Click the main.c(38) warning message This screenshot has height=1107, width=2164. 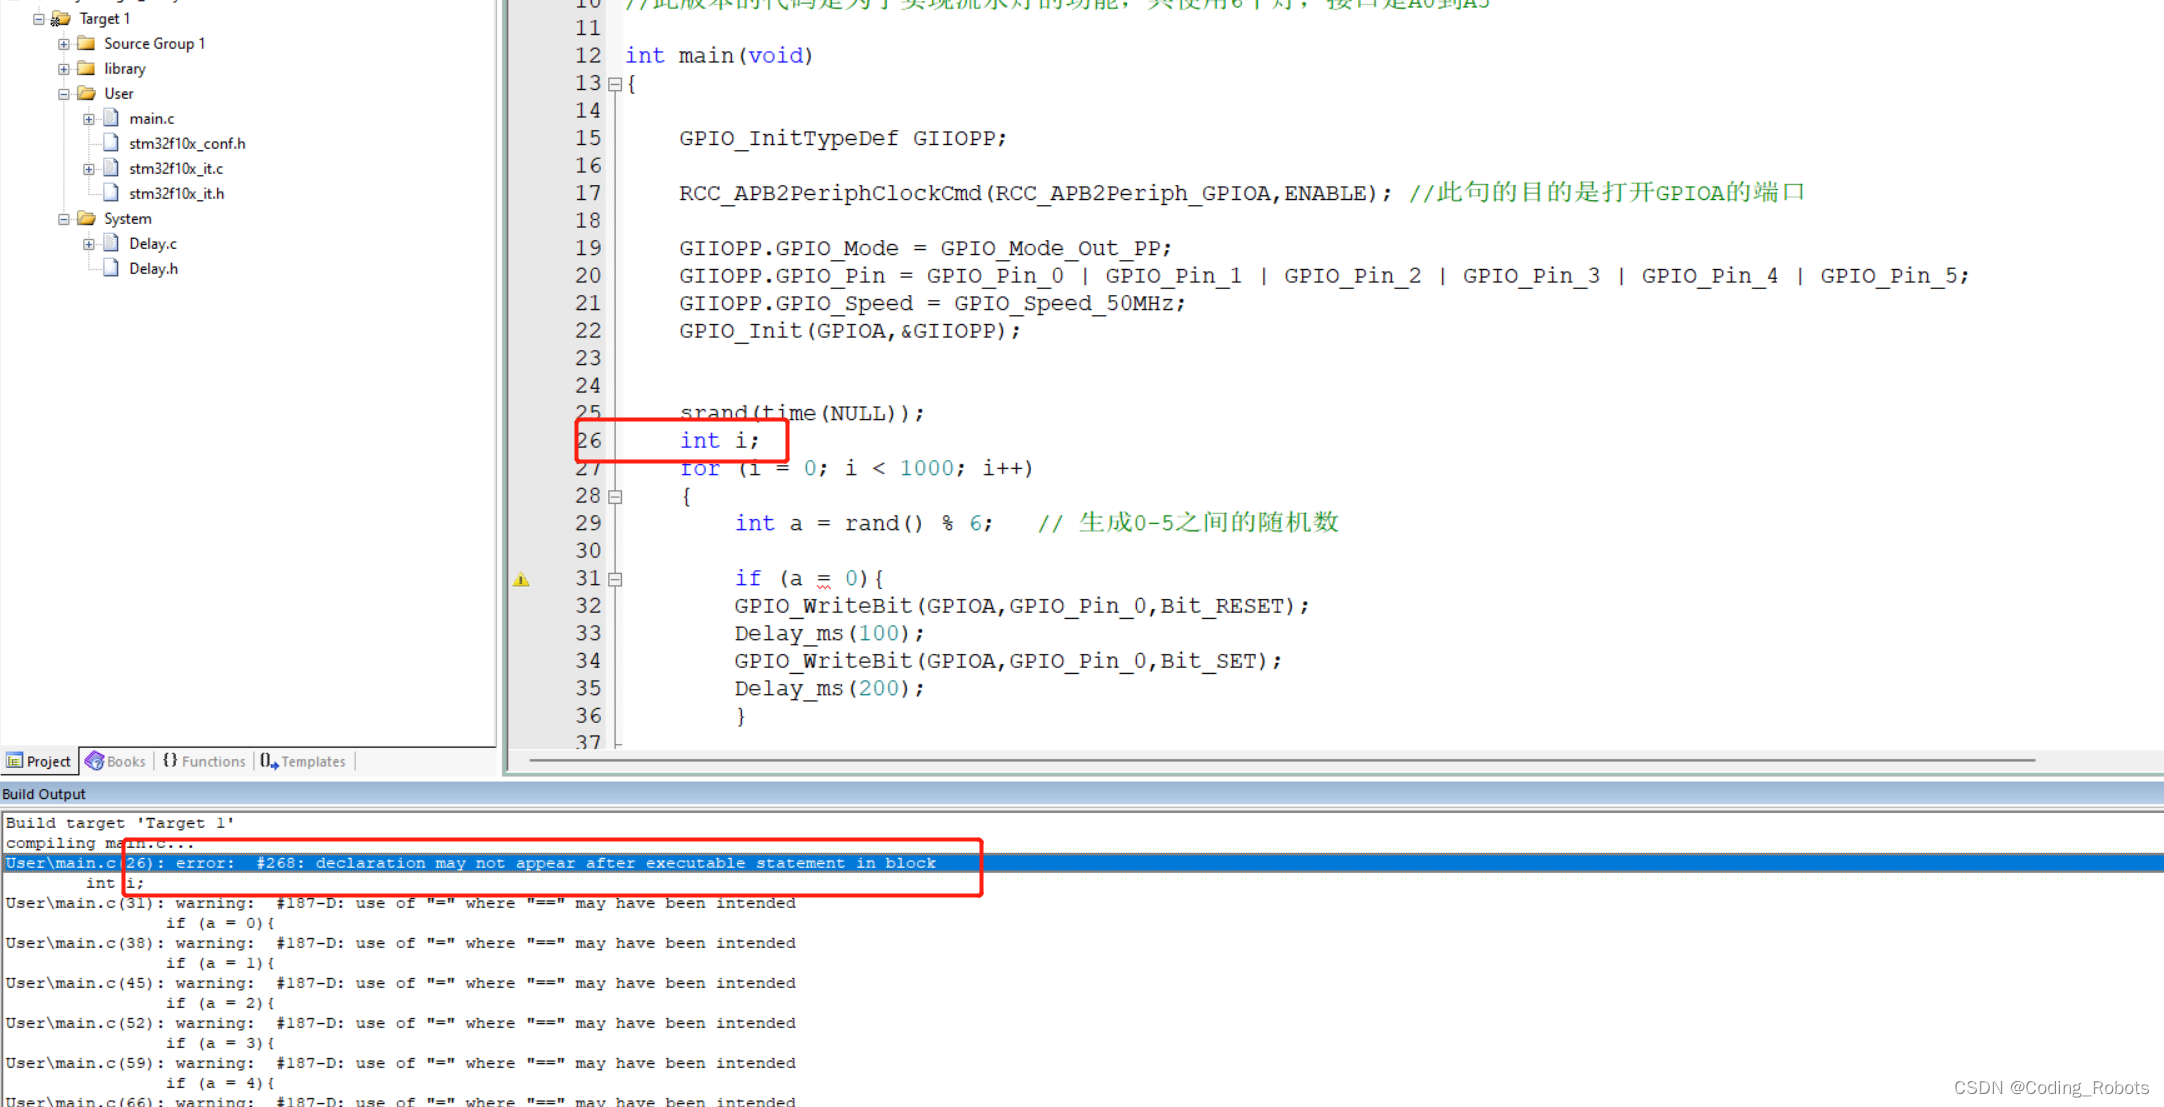point(400,943)
